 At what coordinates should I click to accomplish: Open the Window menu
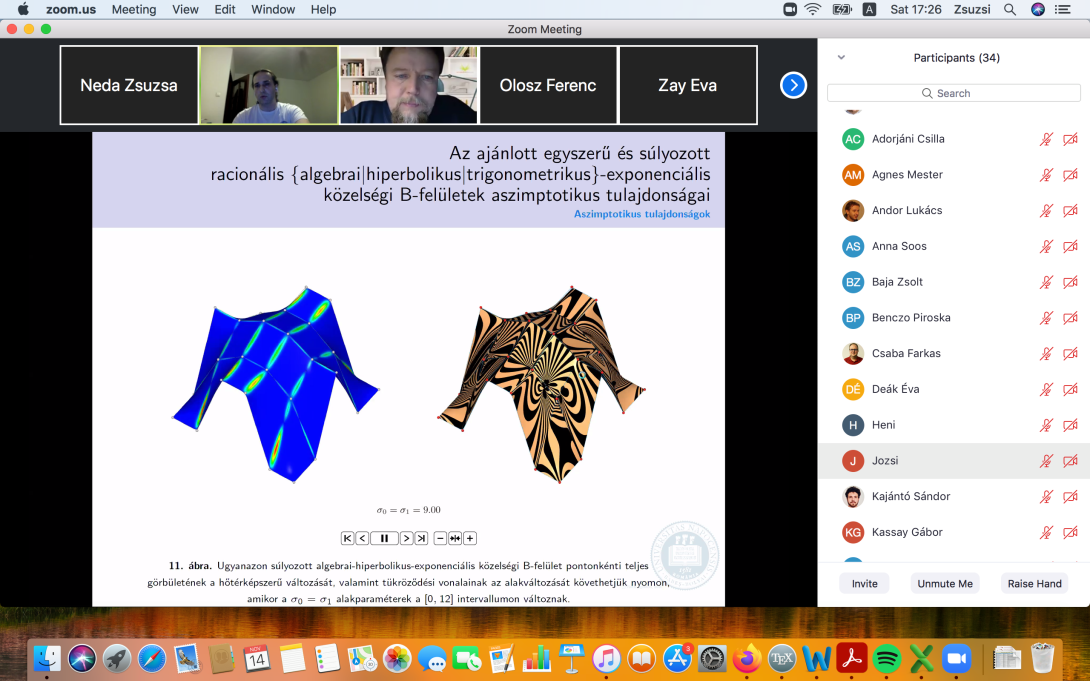273,9
